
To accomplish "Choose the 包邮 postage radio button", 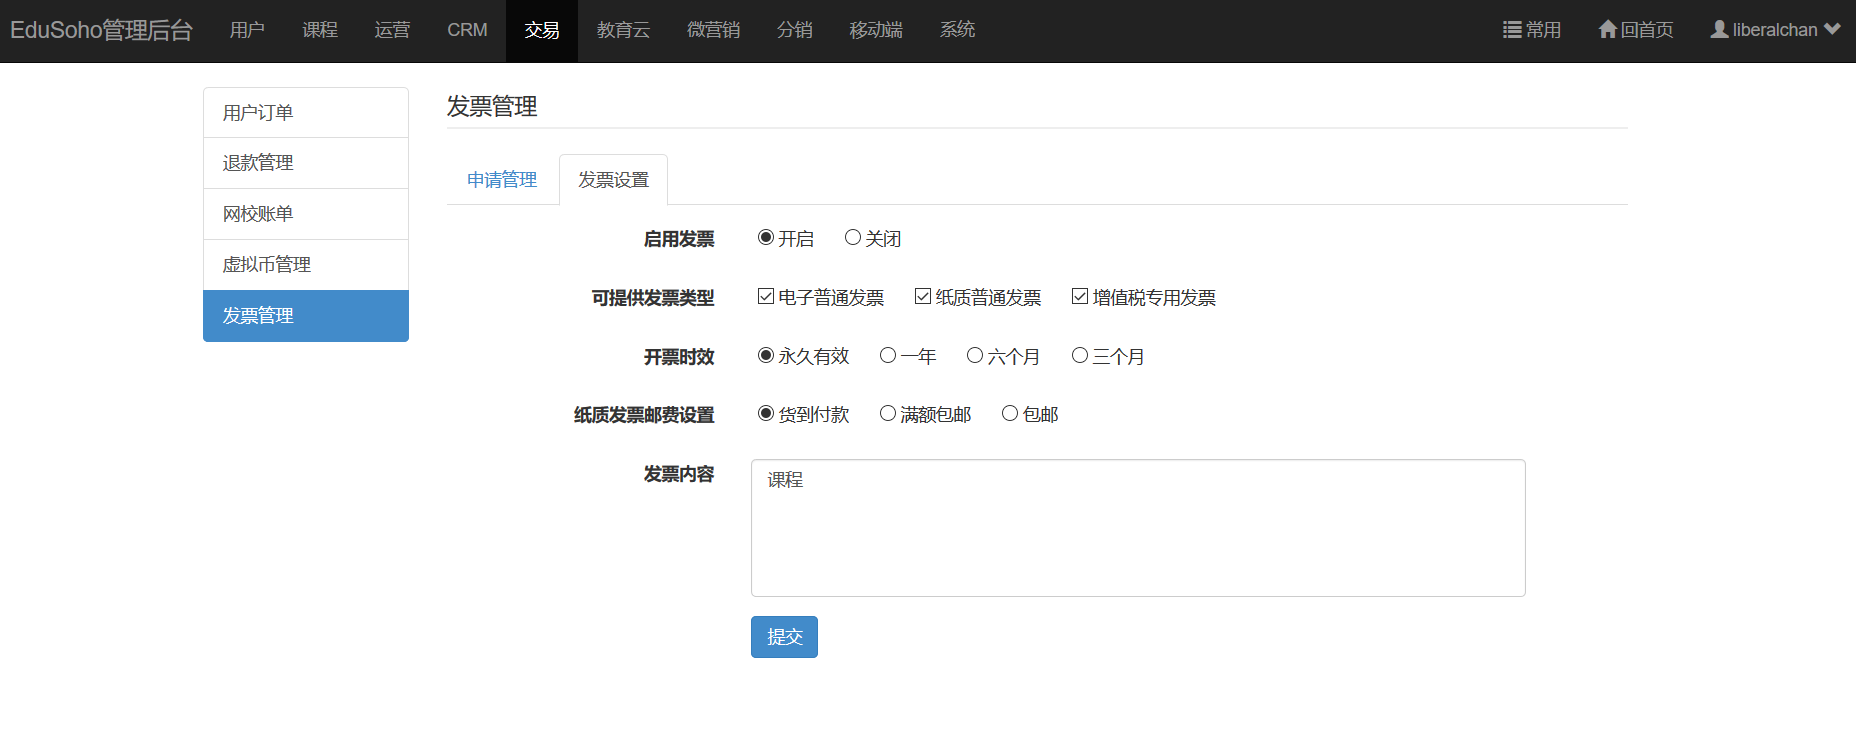I will pos(1010,413).
